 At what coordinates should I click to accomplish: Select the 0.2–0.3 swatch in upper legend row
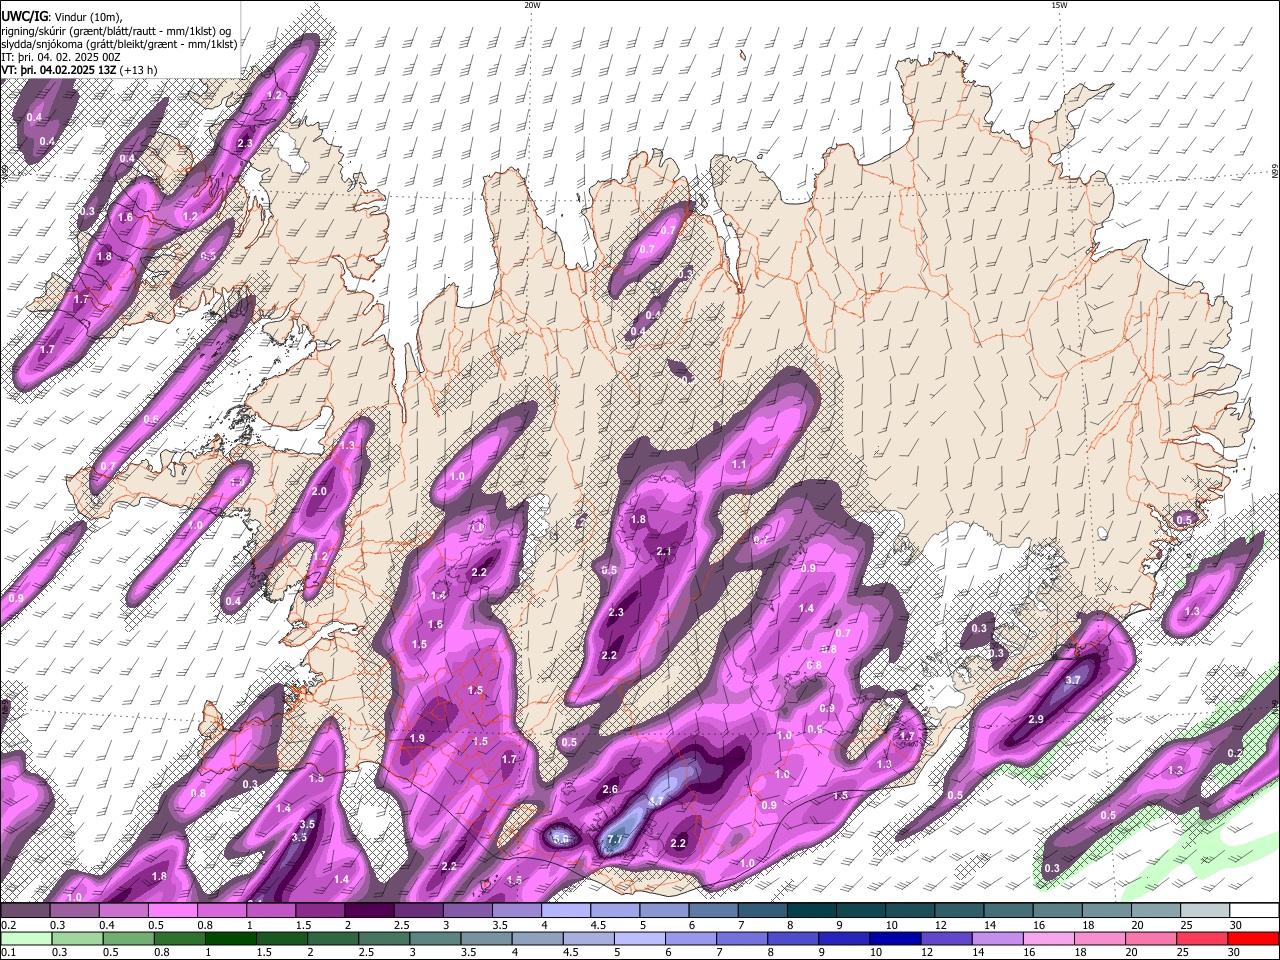click(25, 911)
